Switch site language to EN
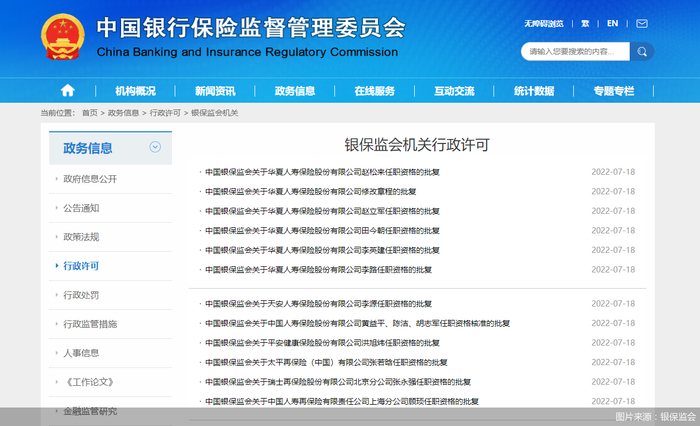 click(612, 23)
